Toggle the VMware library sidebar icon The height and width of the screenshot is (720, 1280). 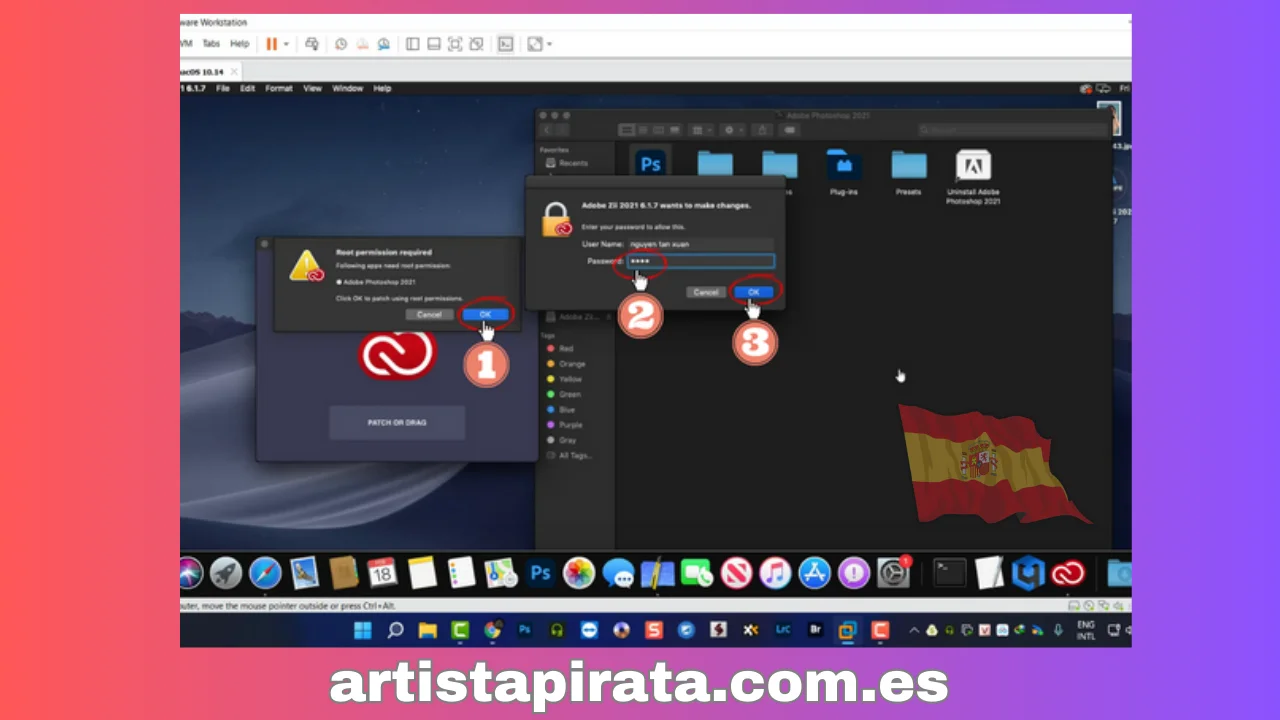tap(412, 44)
